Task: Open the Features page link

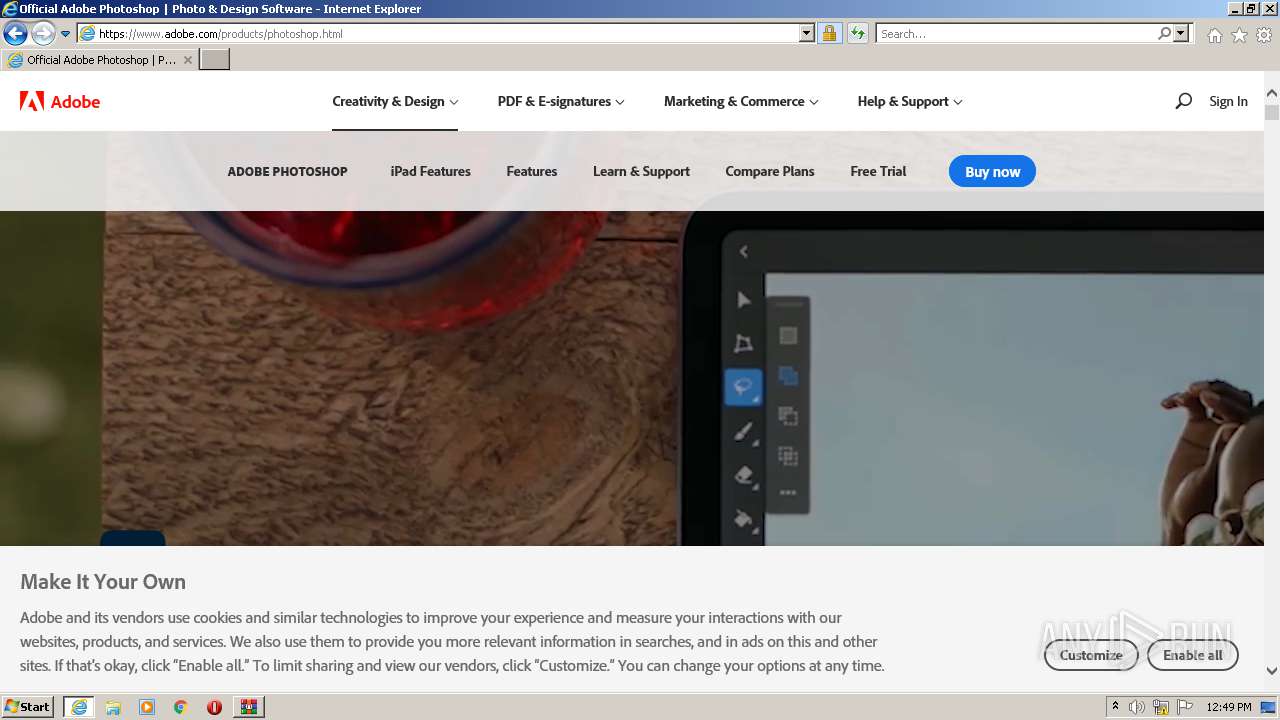Action: [x=531, y=171]
